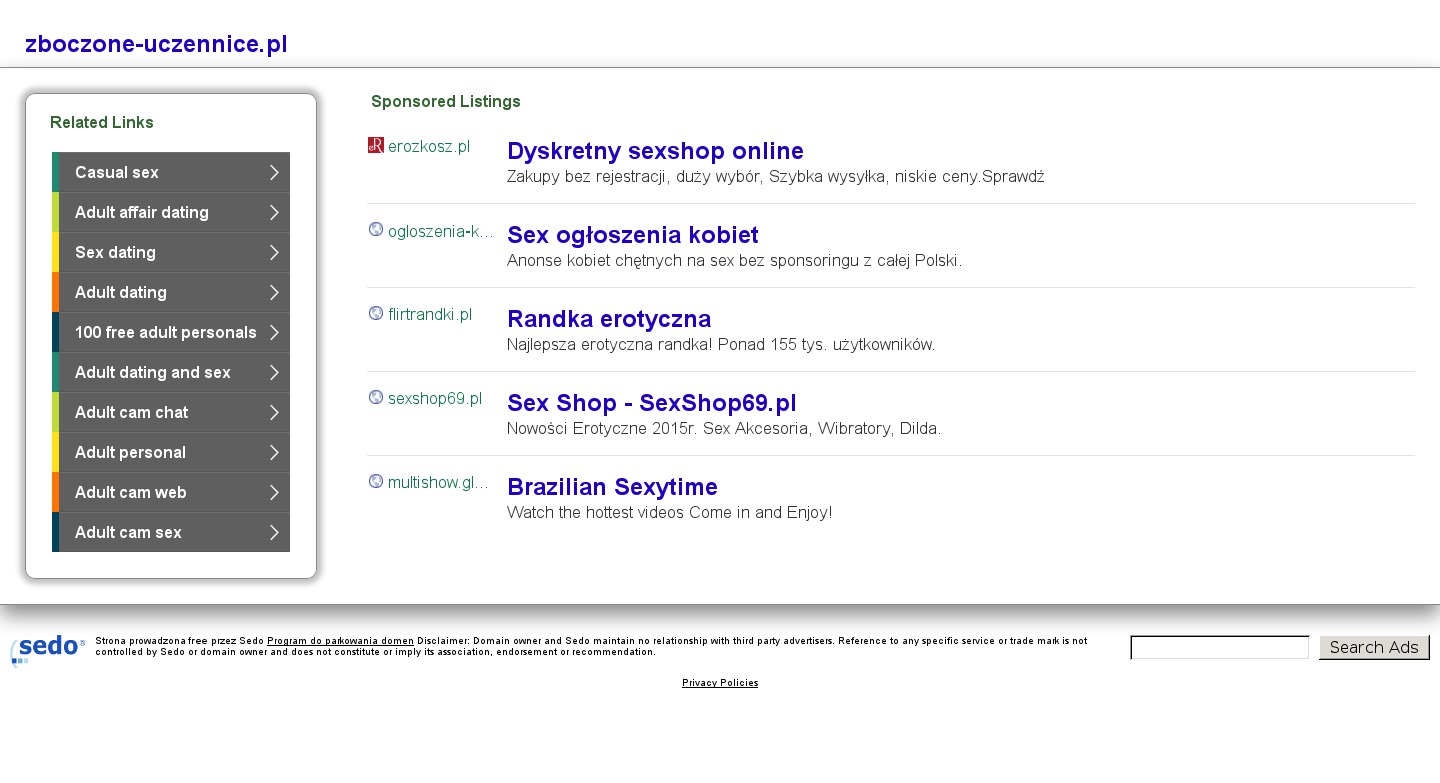Open the Randka erotyczna sponsored listing
The width and height of the screenshot is (1440, 783).
tap(608, 319)
